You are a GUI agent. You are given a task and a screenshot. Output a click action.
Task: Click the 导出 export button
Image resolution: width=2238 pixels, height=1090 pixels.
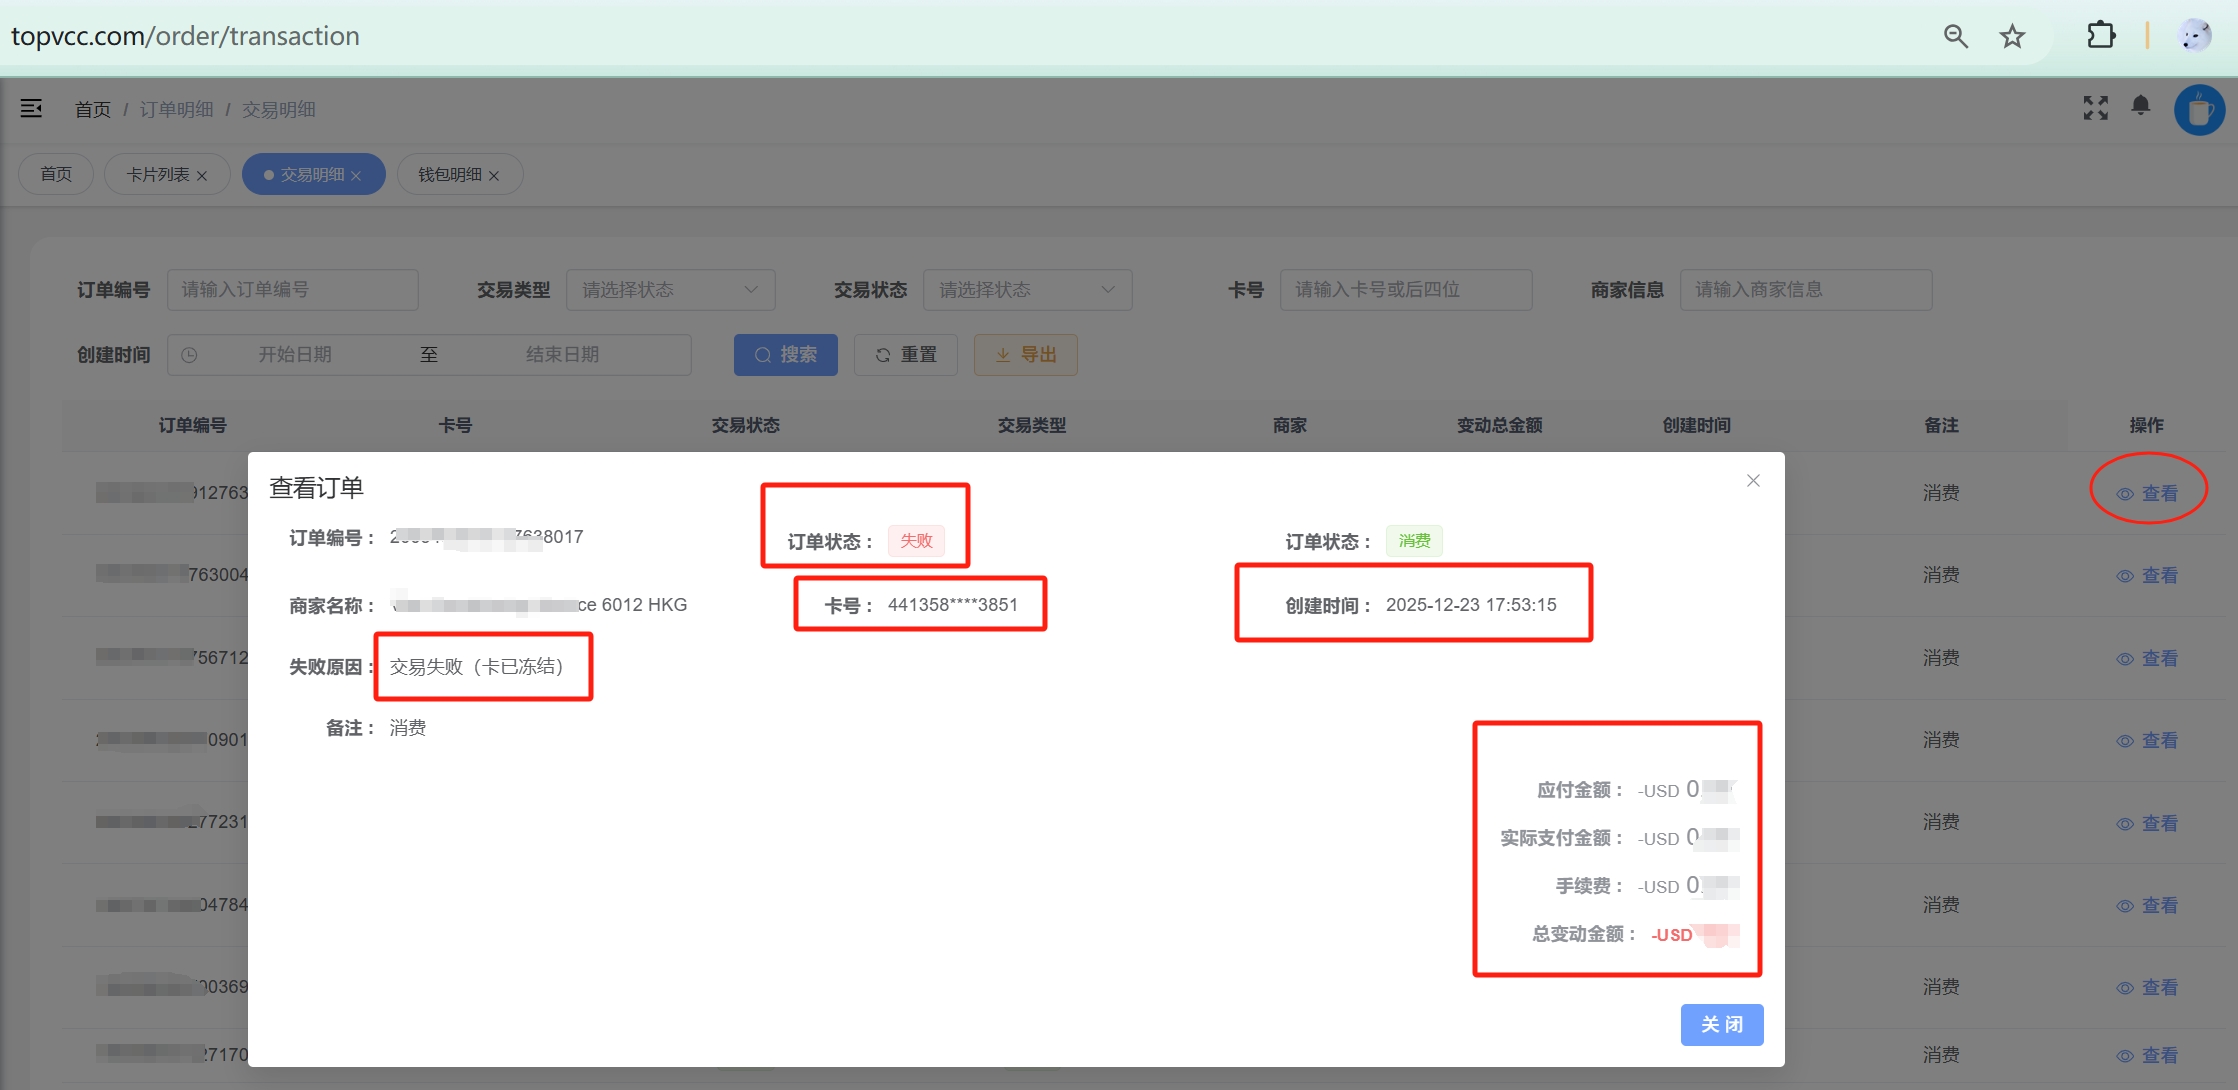tap(1025, 355)
